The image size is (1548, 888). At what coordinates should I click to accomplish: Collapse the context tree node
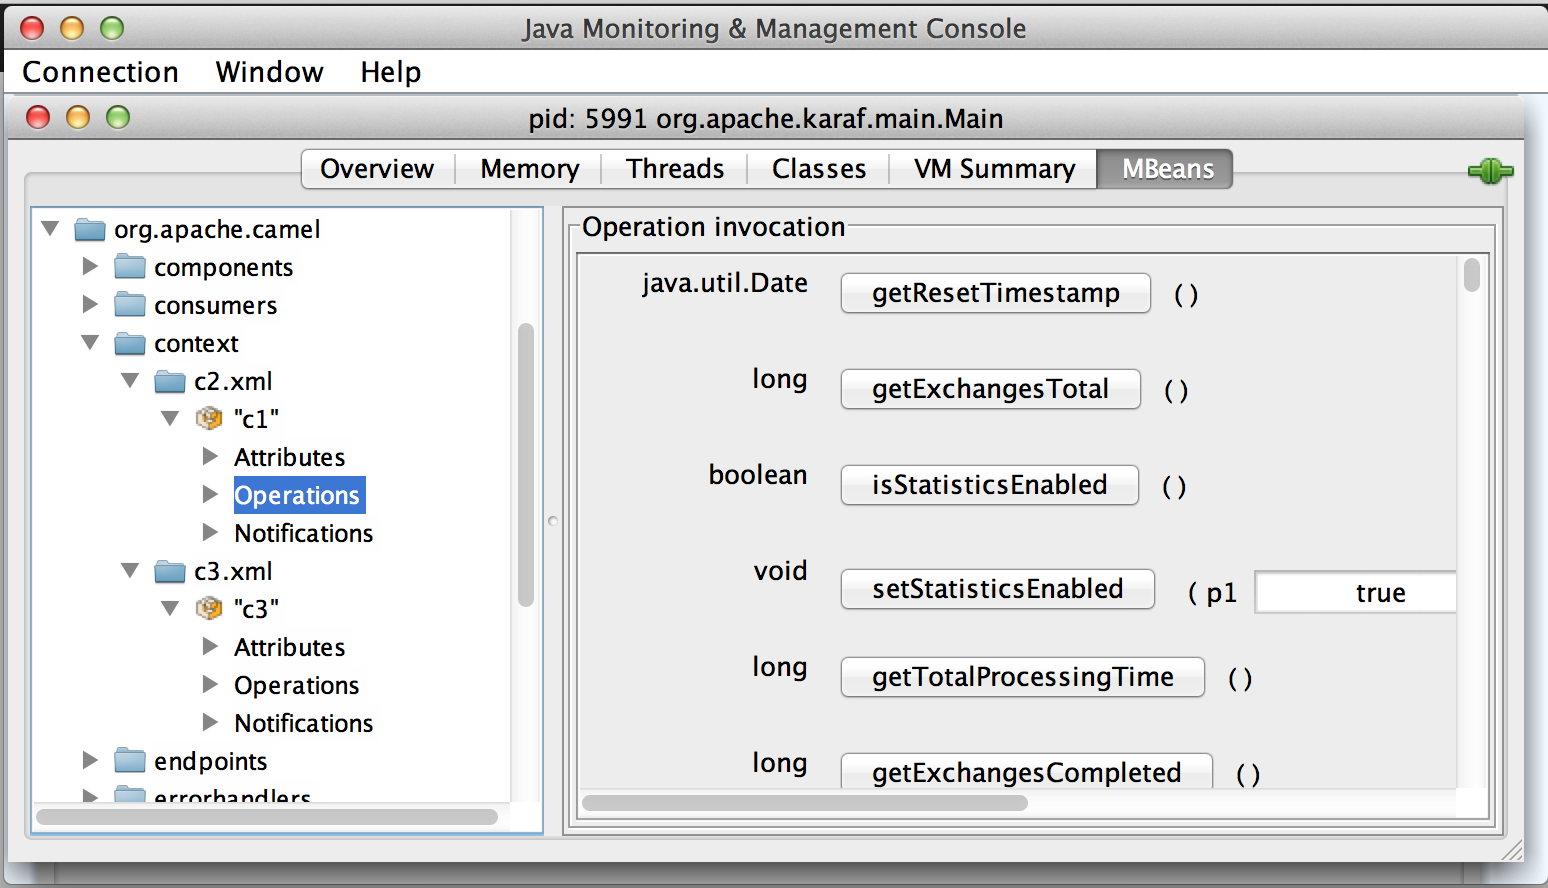coord(90,343)
